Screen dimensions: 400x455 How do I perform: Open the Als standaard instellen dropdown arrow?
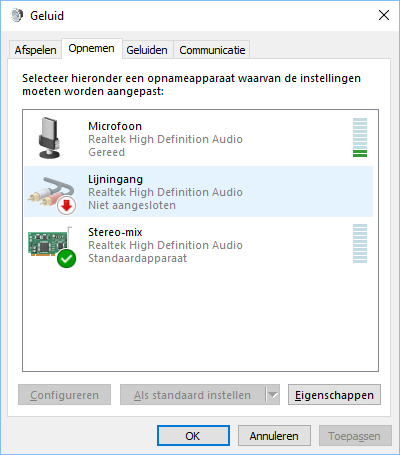(273, 395)
